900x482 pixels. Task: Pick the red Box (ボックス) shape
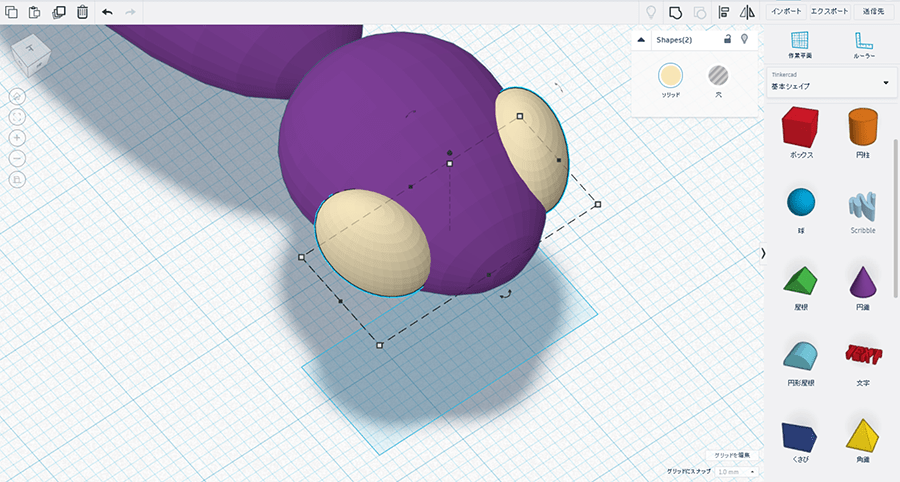(x=801, y=133)
